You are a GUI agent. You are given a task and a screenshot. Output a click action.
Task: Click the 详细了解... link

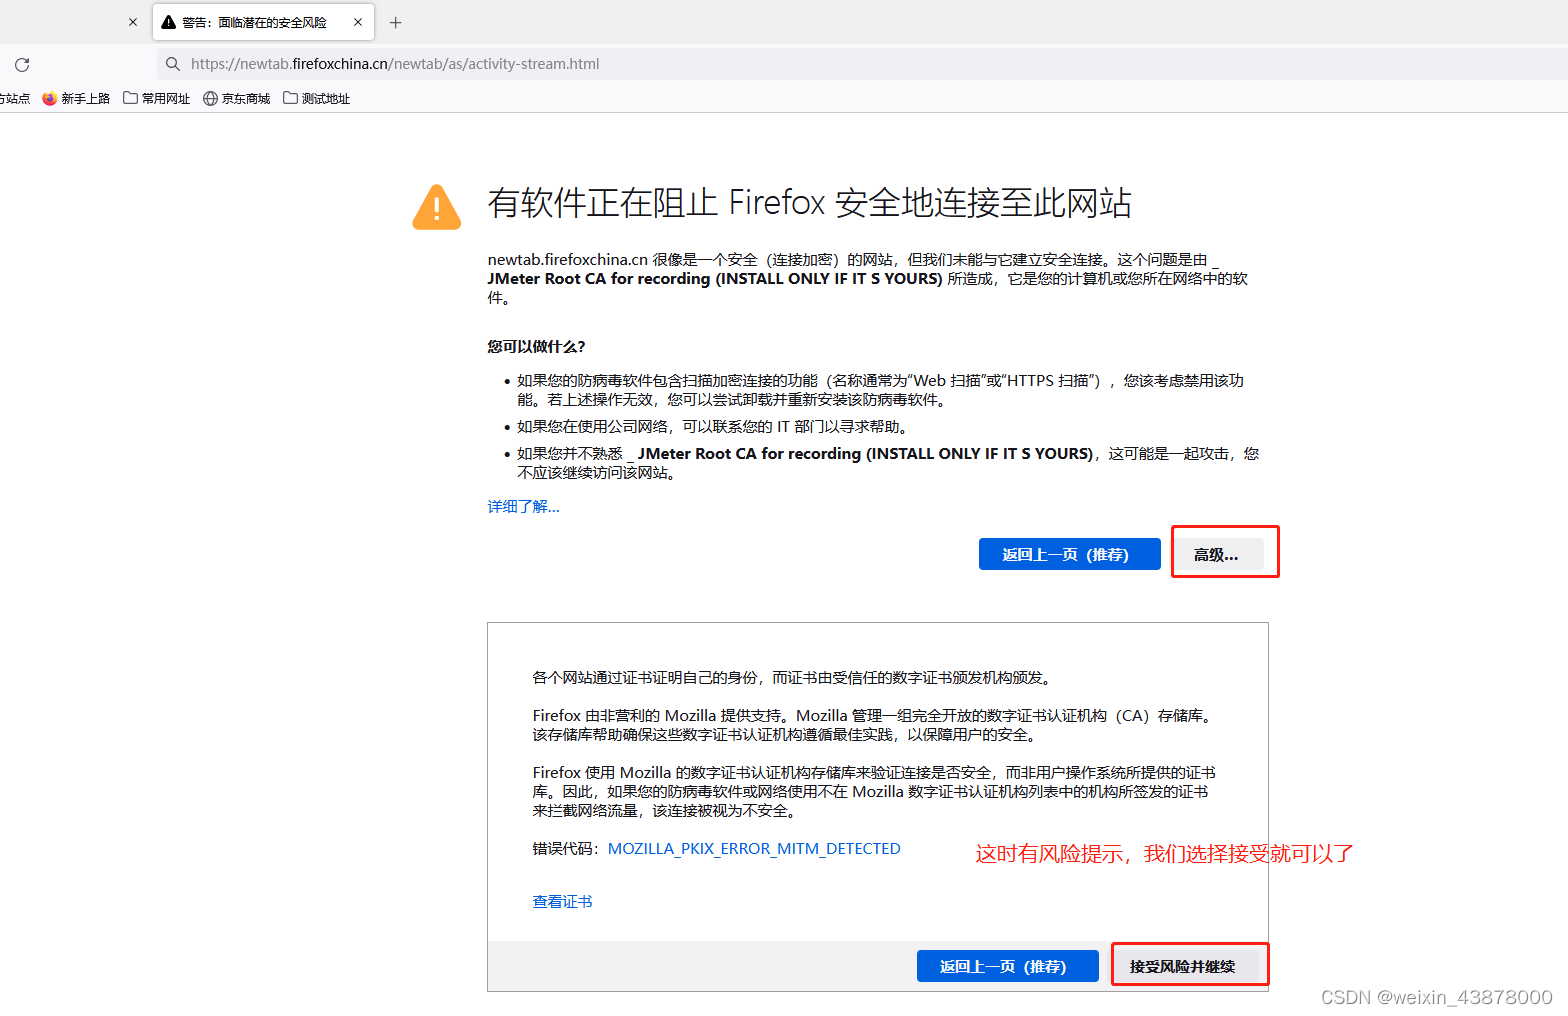[x=523, y=506]
